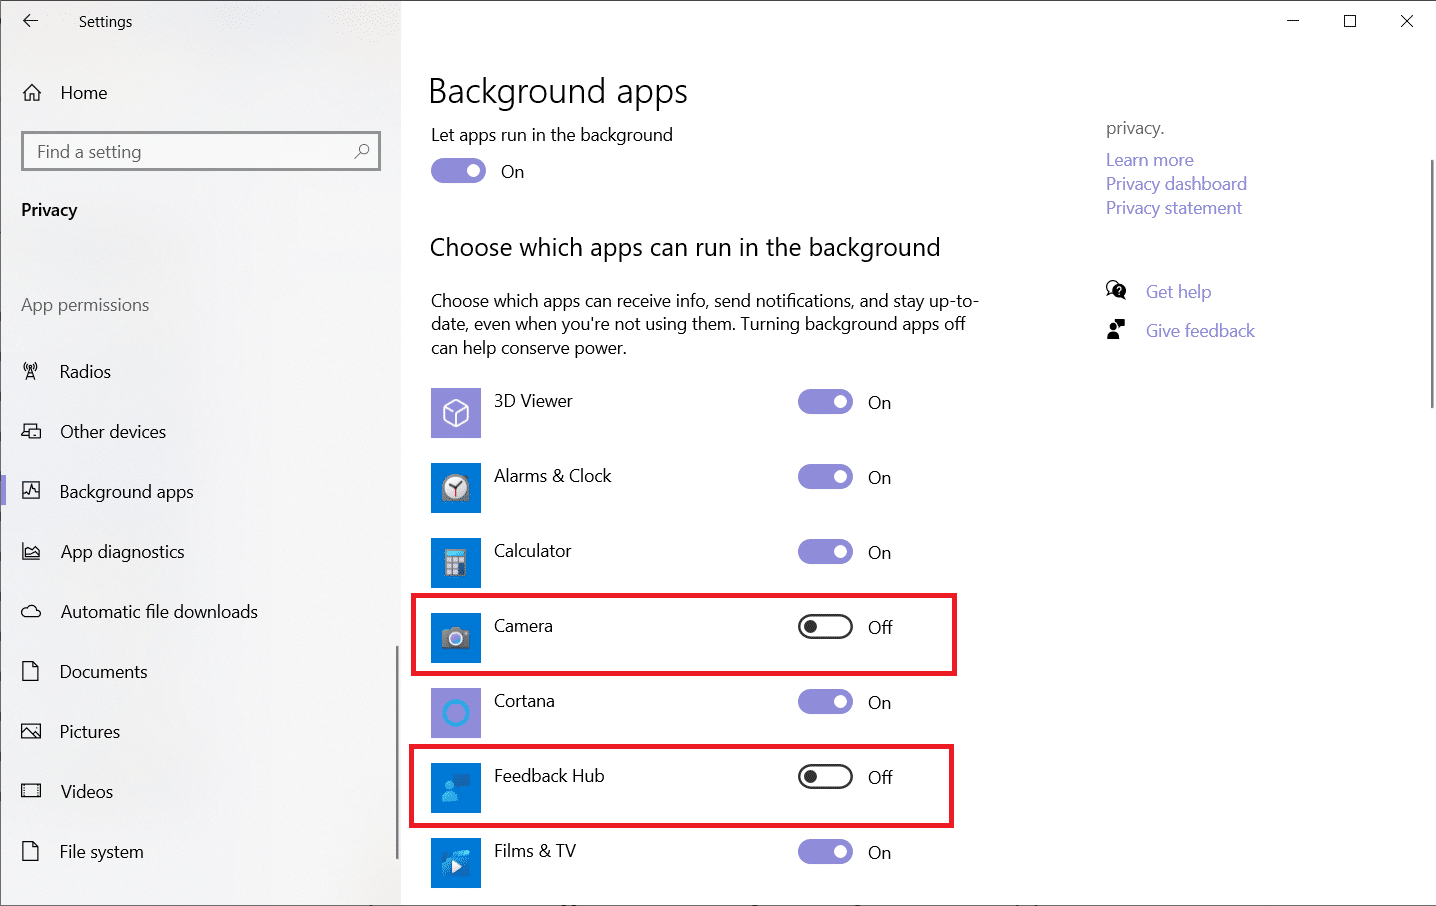Click the back arrow in Settings
Viewport: 1436px width, 906px height.
31,21
